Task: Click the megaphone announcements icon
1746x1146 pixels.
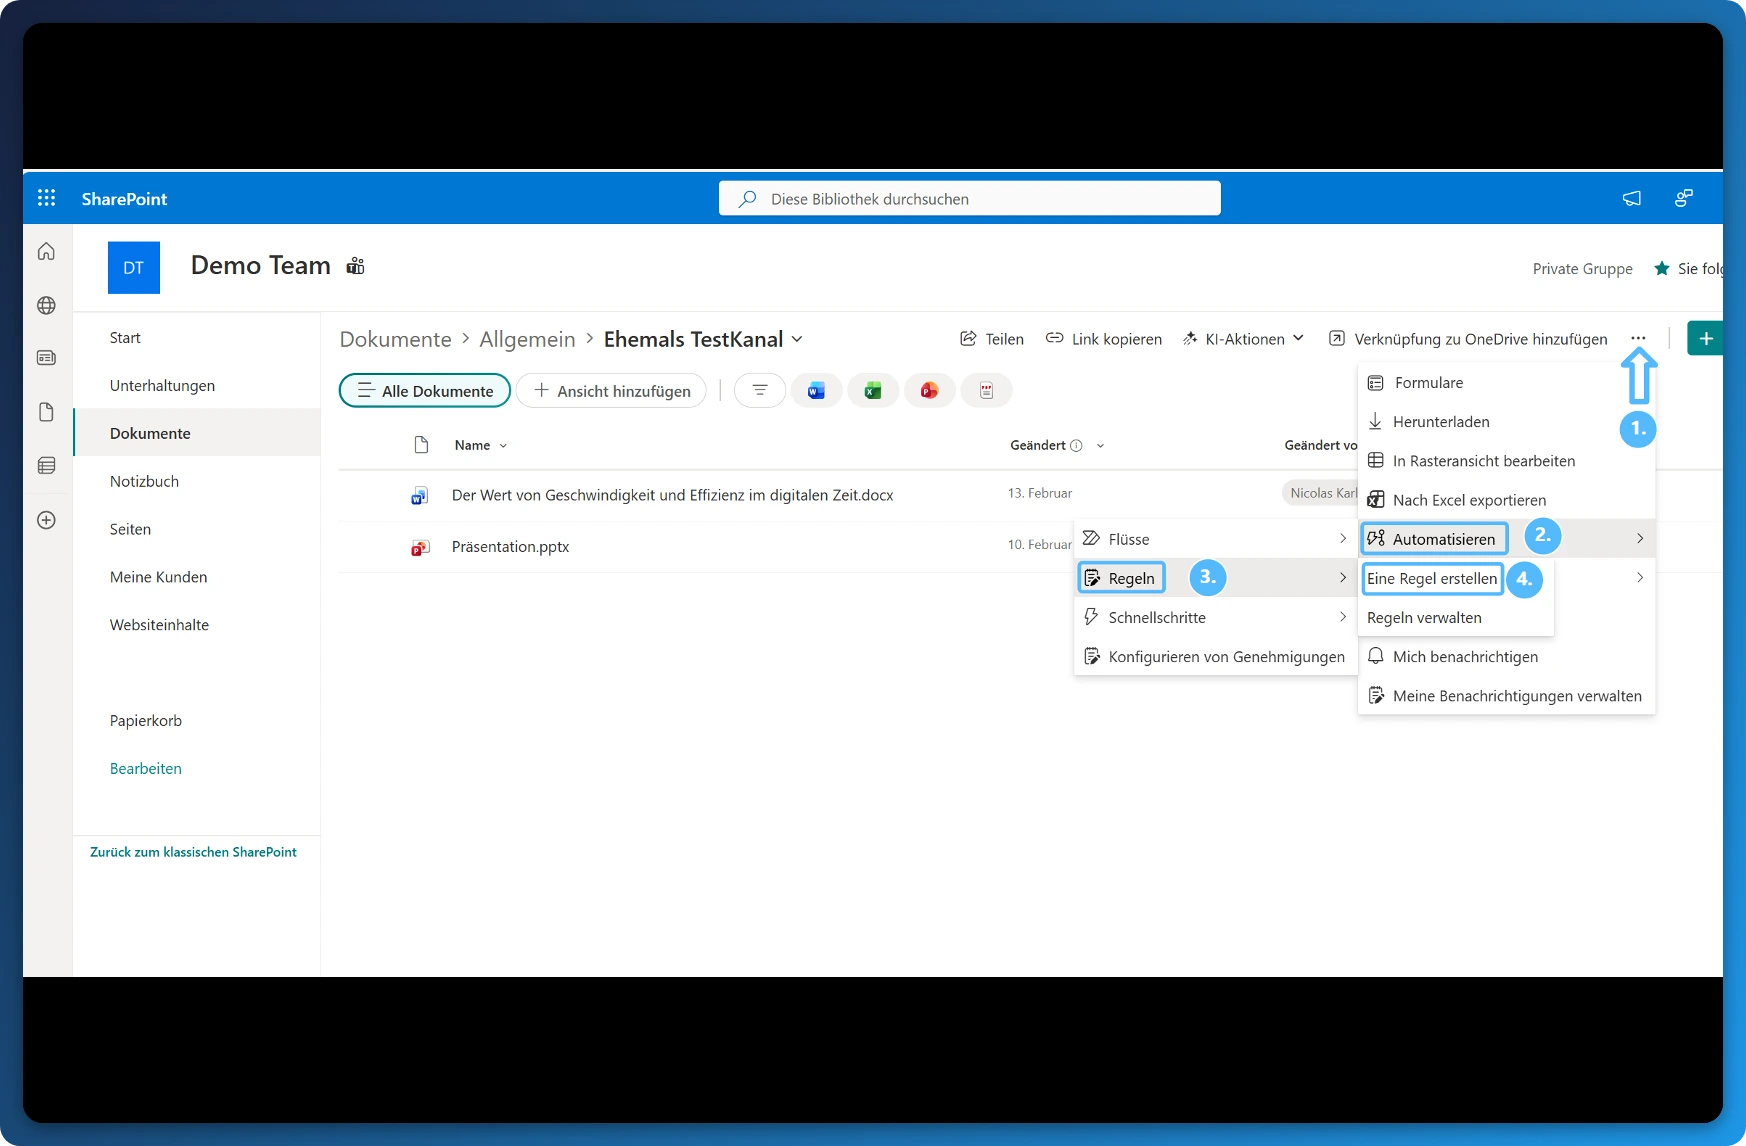Action: (1631, 198)
